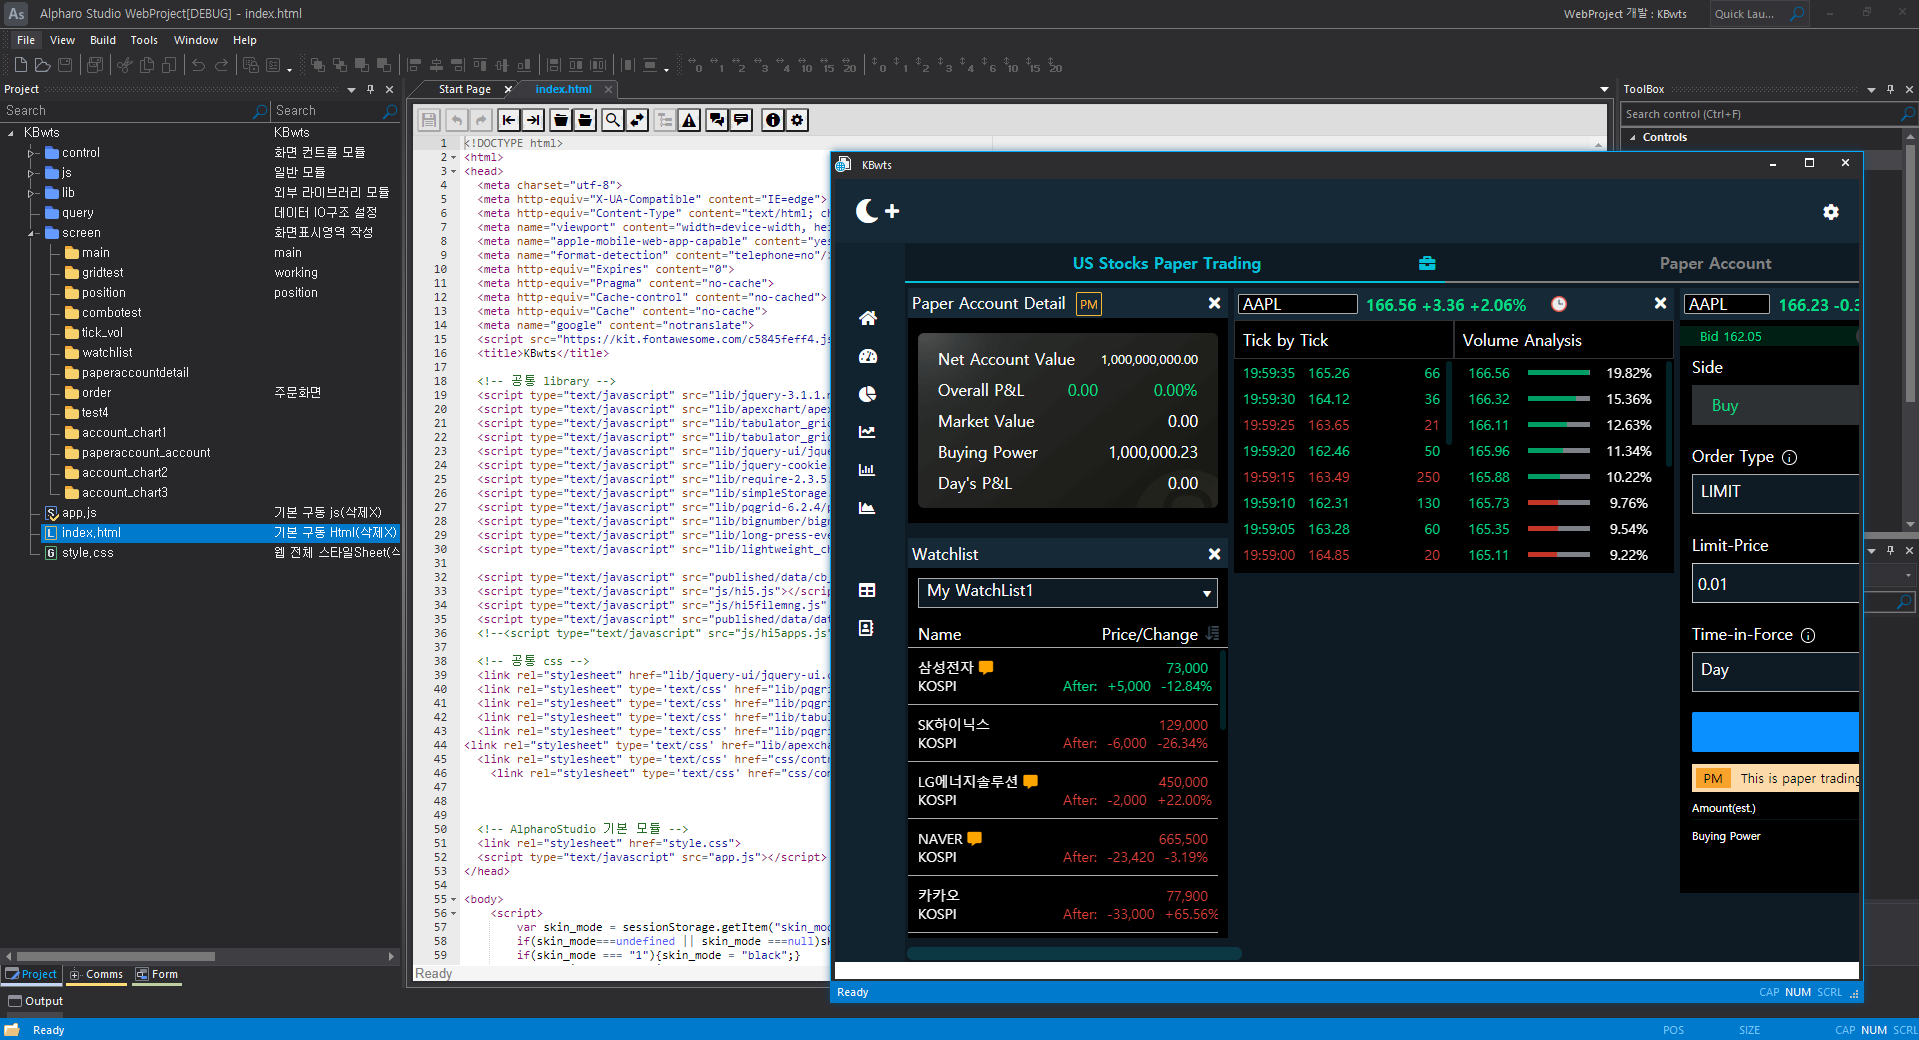Edit the Limit-Price input field
The height and width of the screenshot is (1040, 1919).
click(1773, 583)
